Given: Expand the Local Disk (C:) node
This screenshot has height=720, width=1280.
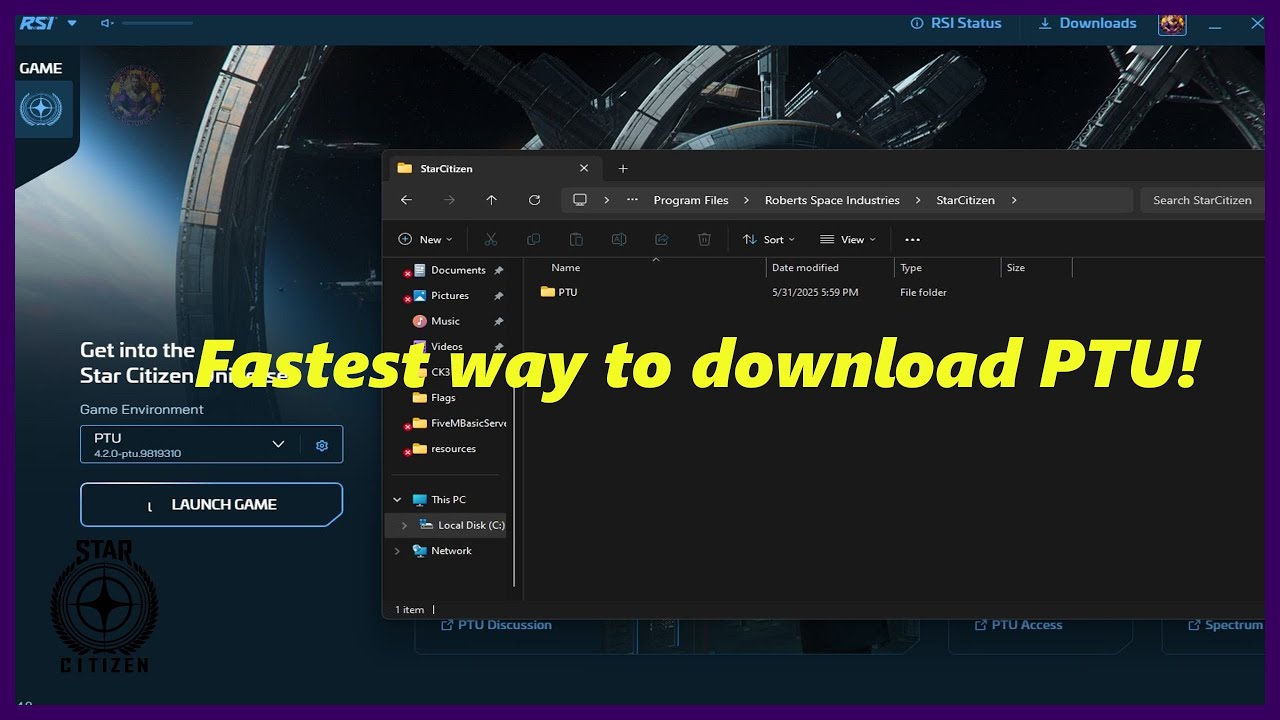Looking at the screenshot, I should pyautogui.click(x=404, y=525).
